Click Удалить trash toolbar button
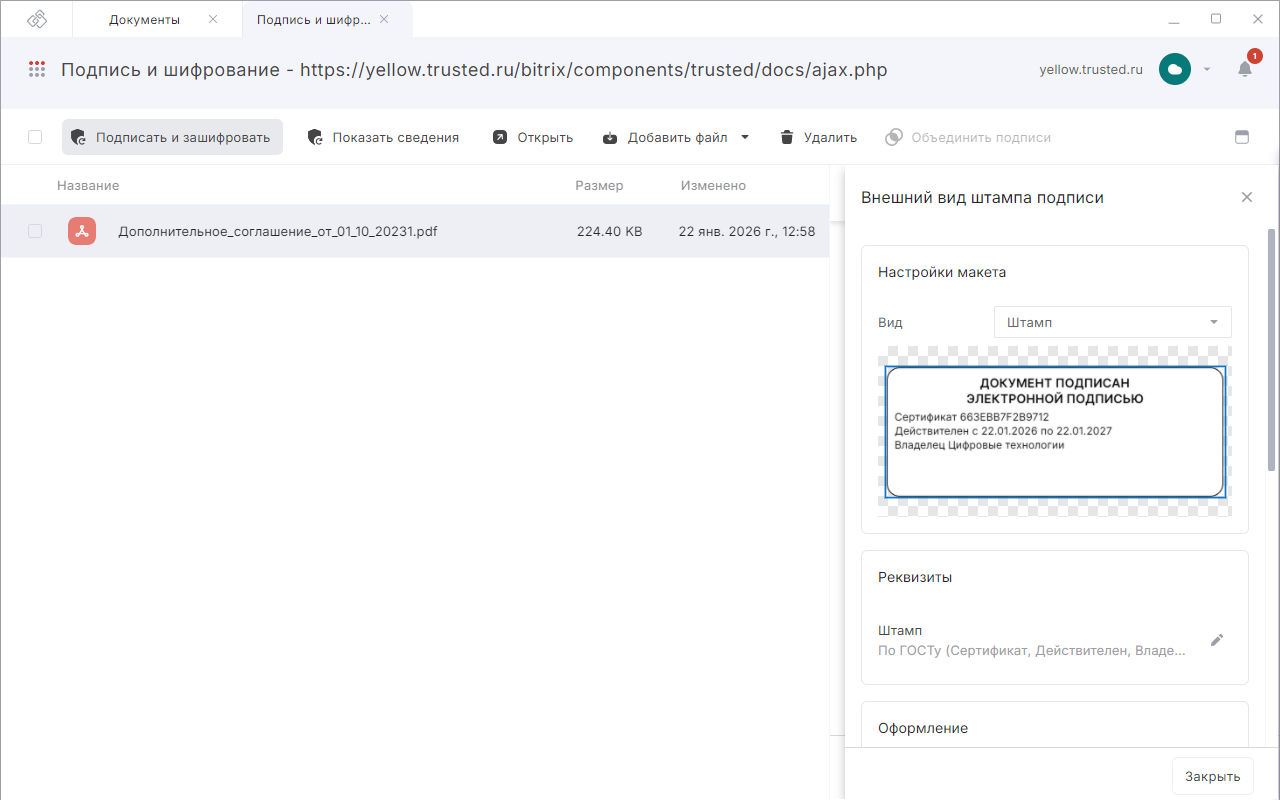Image resolution: width=1280 pixels, height=800 pixels. pos(817,137)
